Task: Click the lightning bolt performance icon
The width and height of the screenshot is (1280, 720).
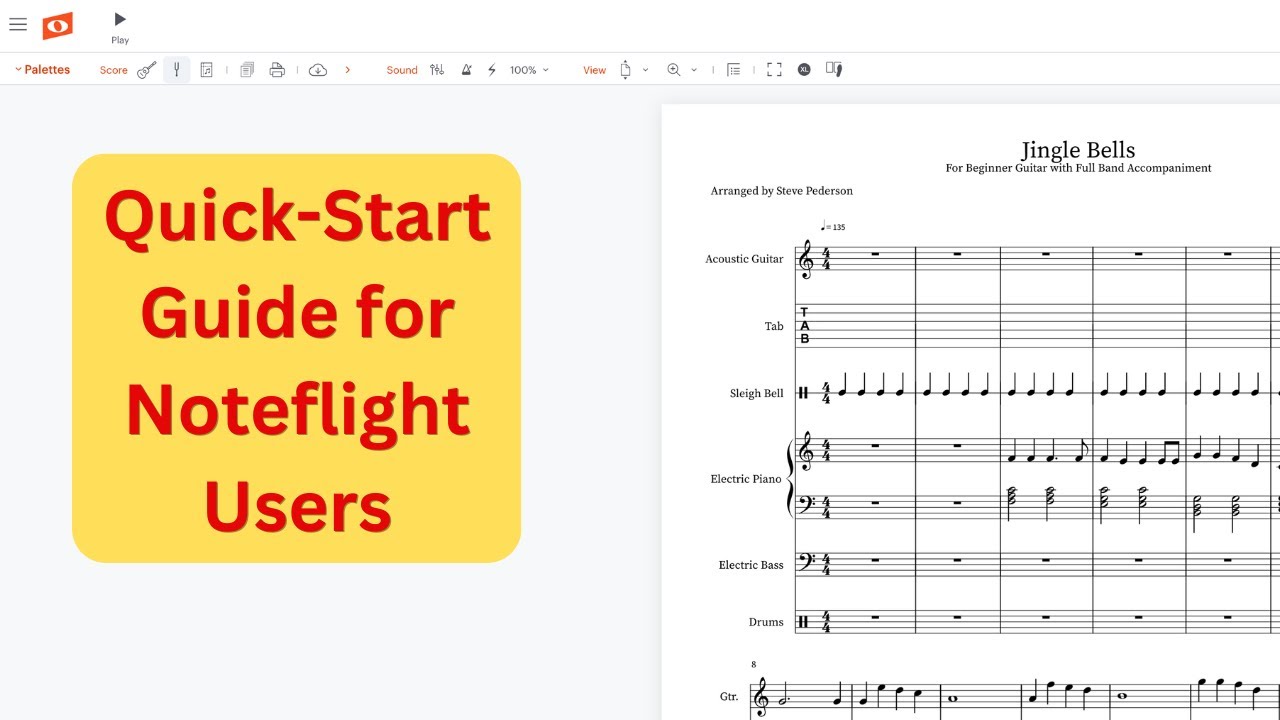Action: (x=492, y=70)
